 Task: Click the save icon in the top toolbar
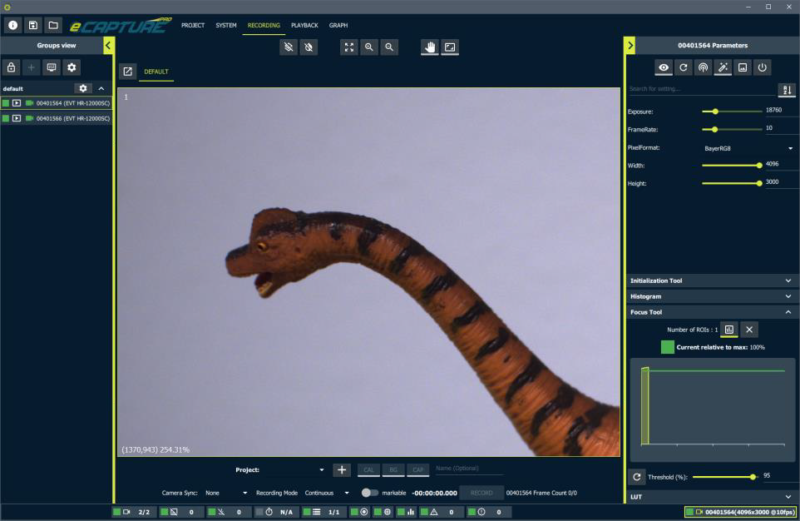coord(33,25)
